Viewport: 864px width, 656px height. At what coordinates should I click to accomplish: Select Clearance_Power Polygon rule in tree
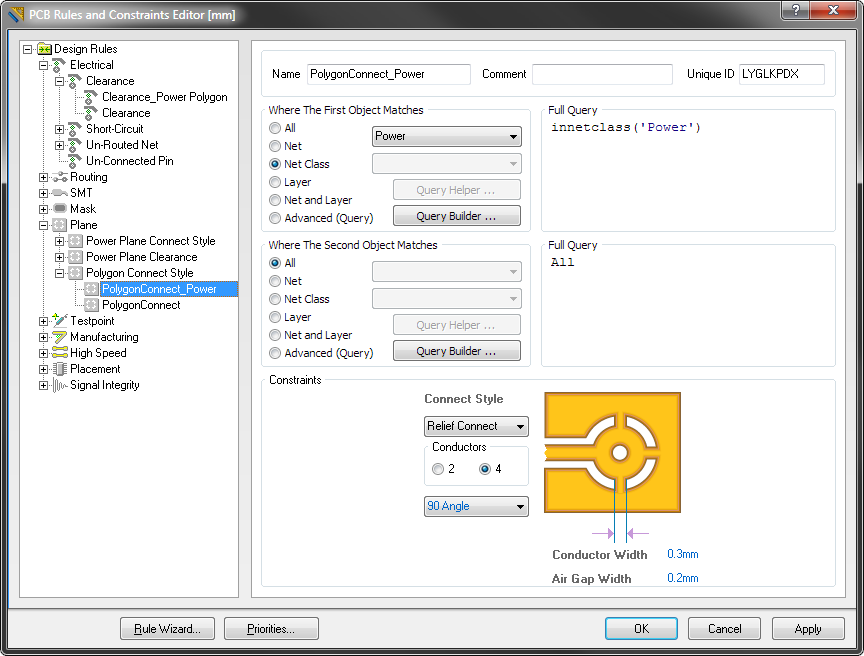click(165, 97)
